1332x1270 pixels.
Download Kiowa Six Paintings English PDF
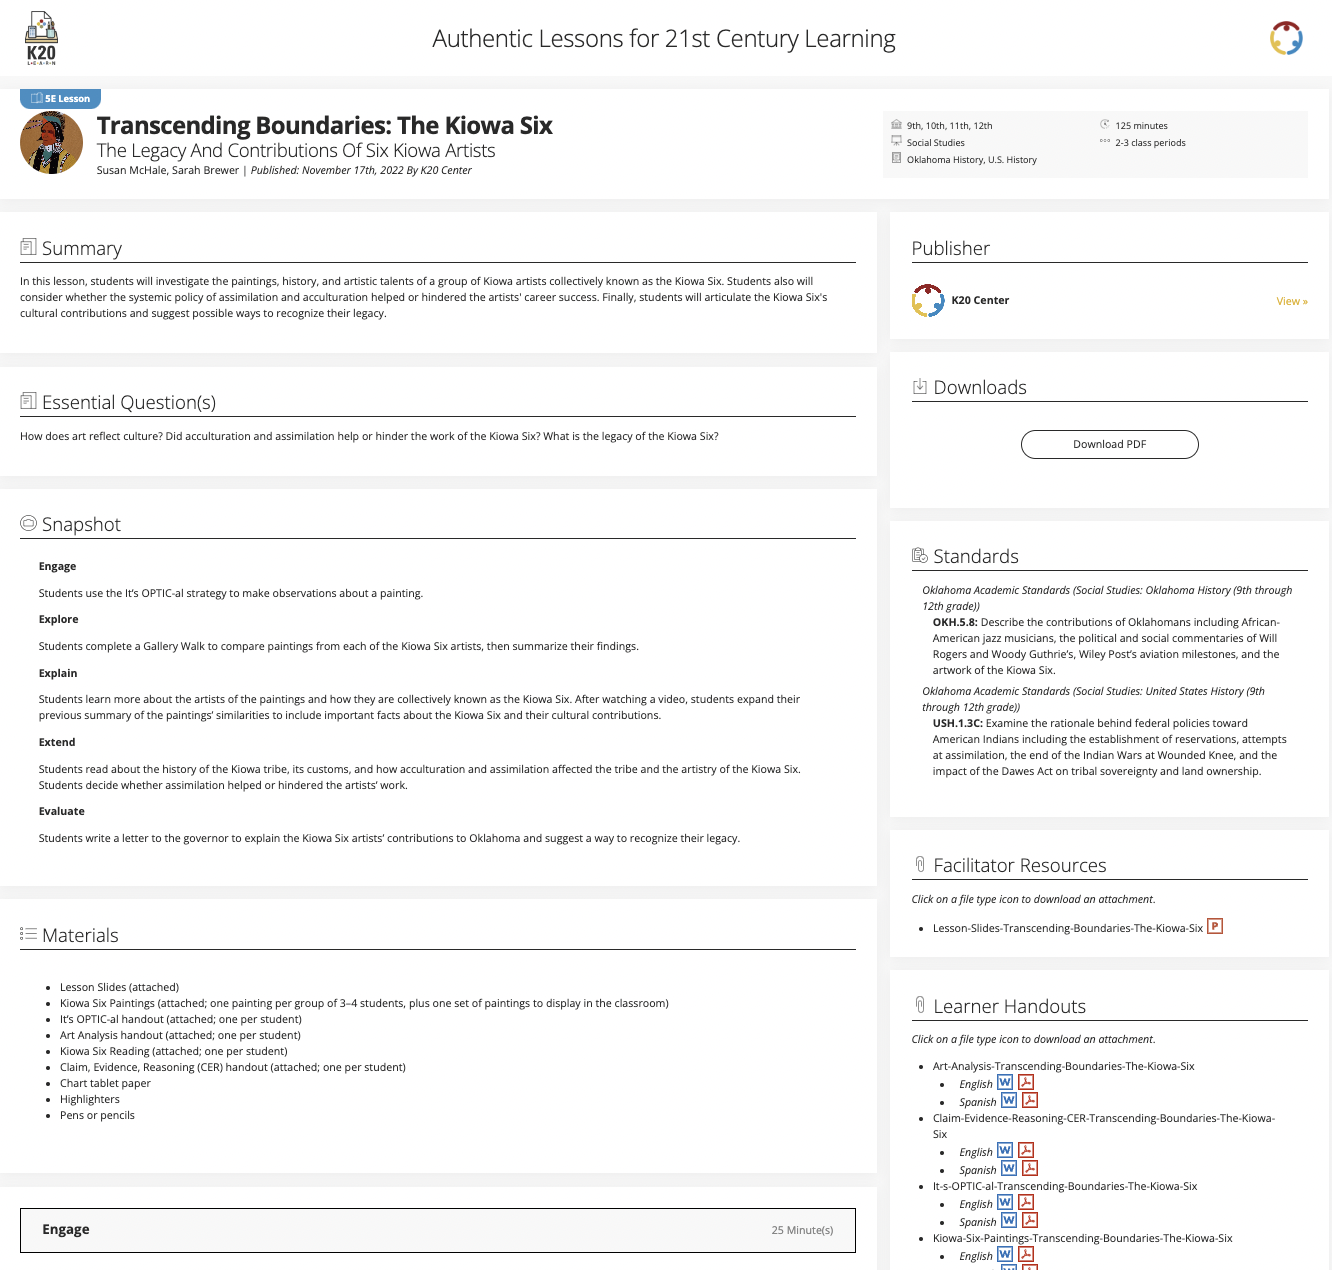1025,1255
